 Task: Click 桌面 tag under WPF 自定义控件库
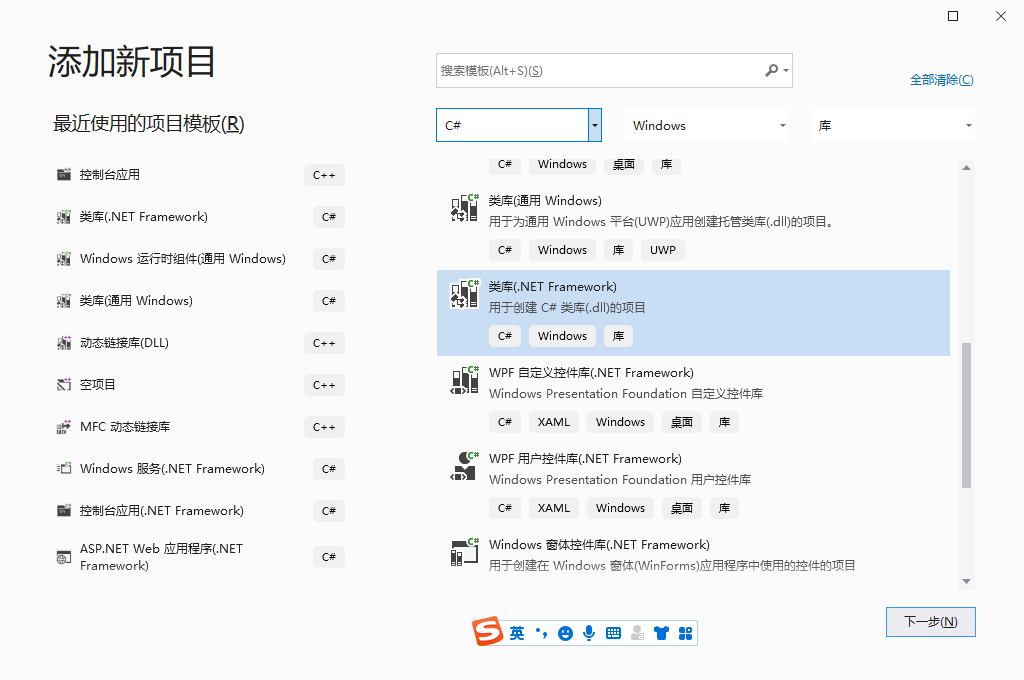(x=682, y=422)
